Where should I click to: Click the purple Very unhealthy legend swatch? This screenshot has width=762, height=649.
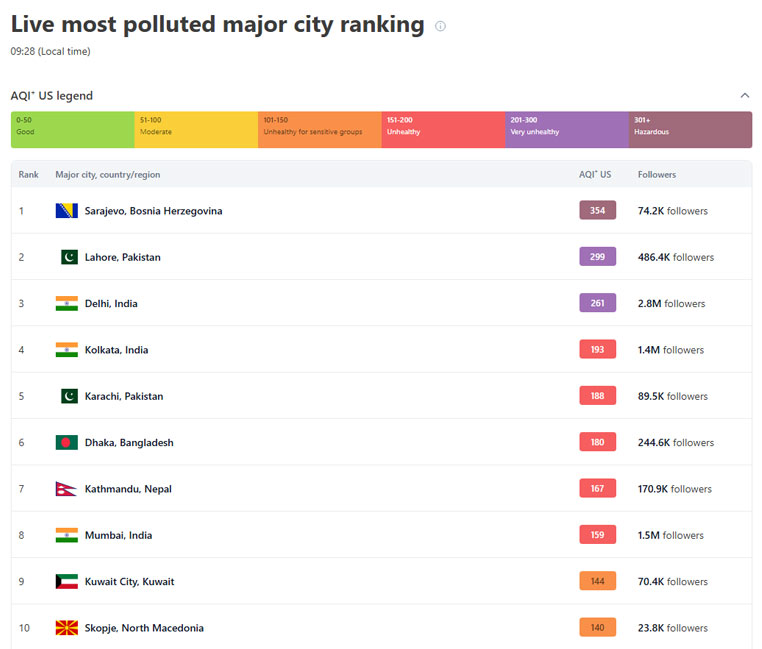[x=566, y=129]
